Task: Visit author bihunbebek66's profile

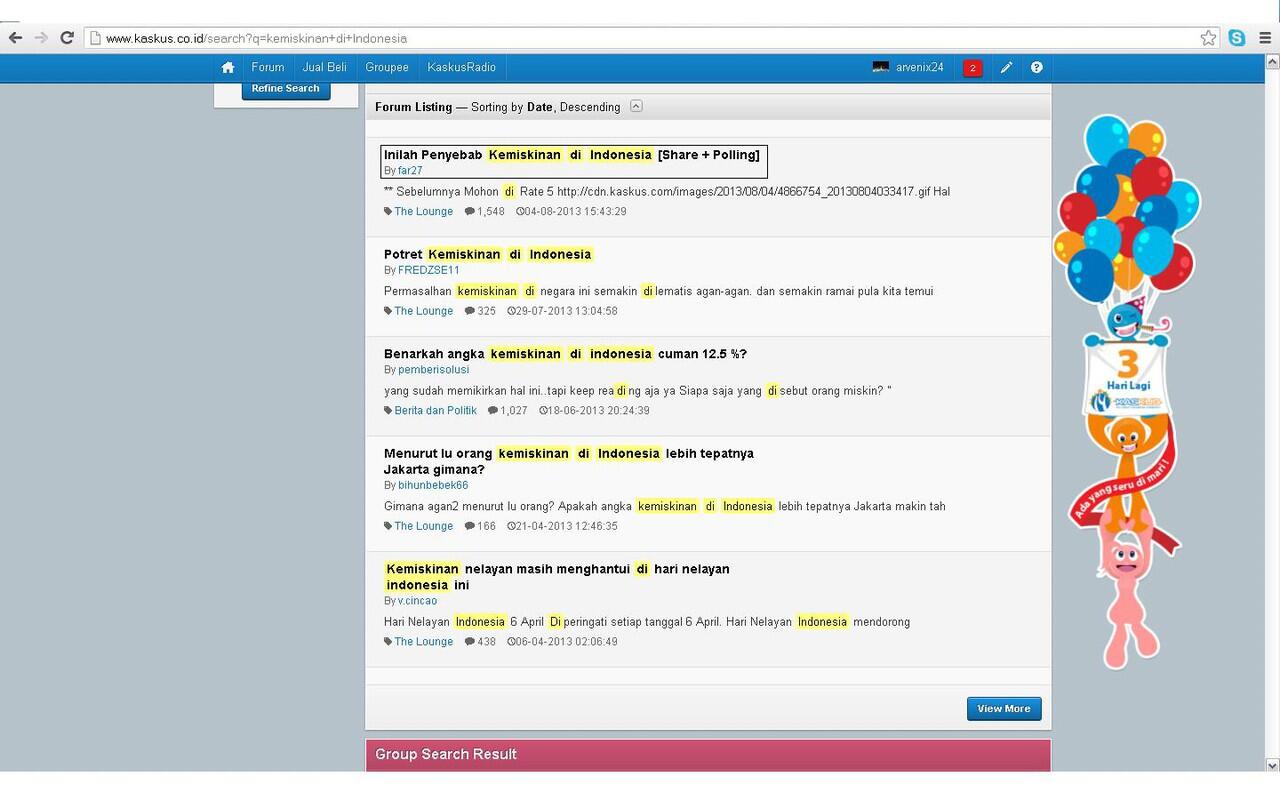Action: click(x=433, y=485)
